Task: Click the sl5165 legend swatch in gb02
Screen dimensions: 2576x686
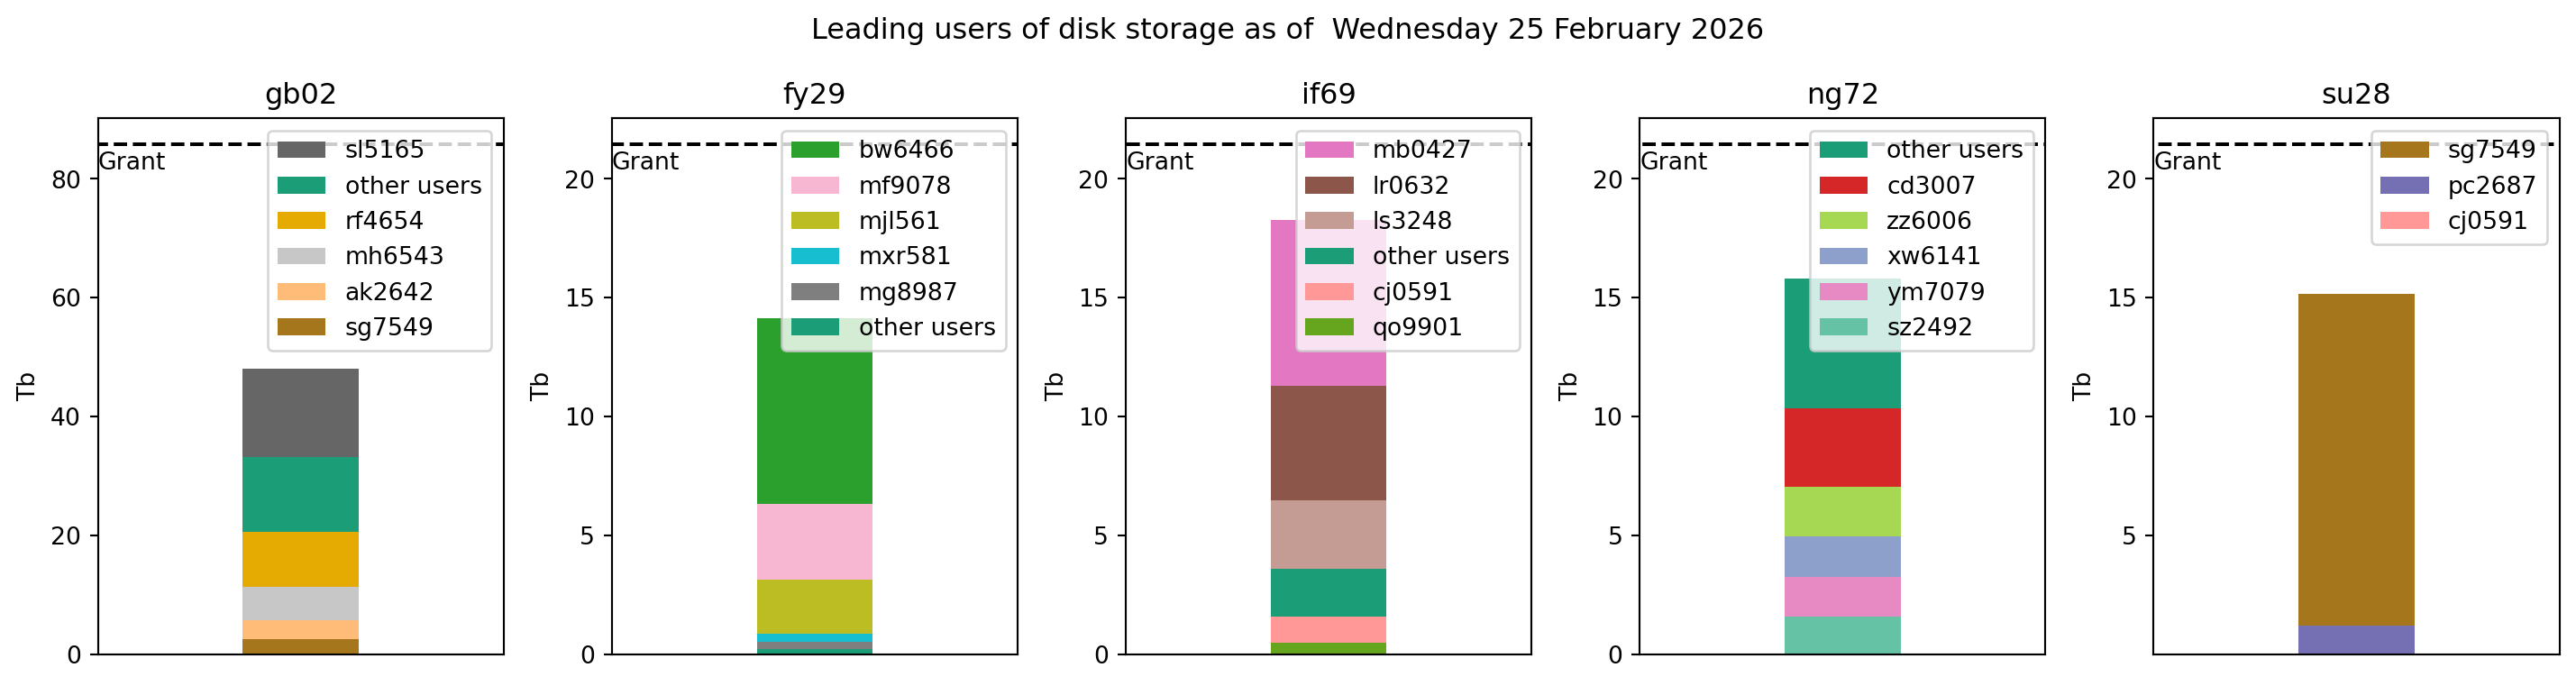Action: pos(301,150)
